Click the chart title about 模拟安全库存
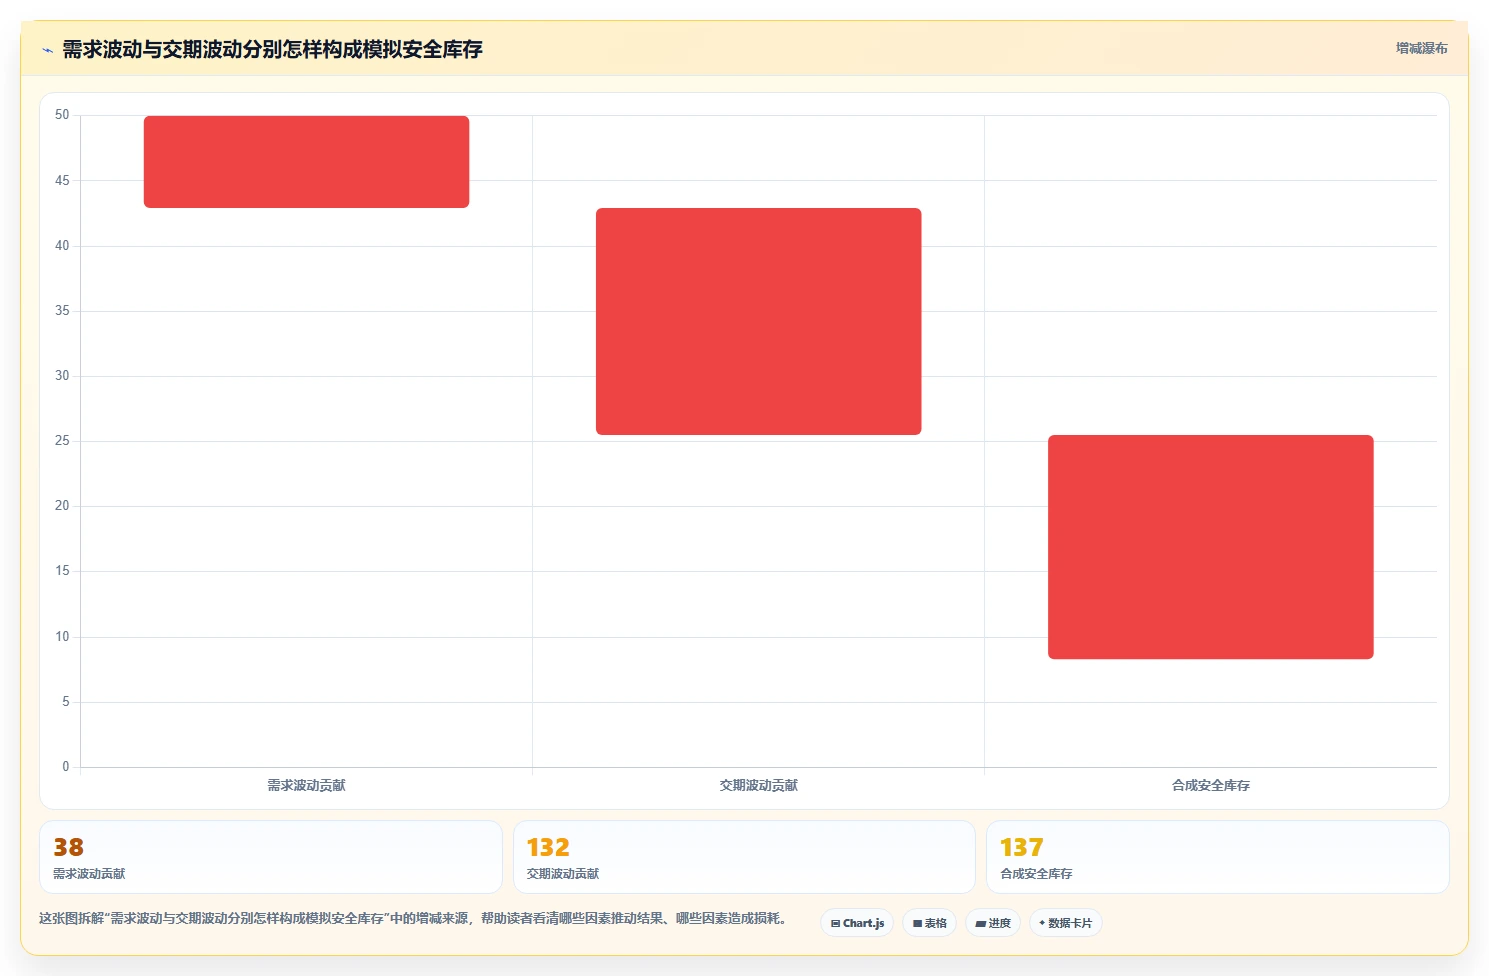1489x976 pixels. 272,49
